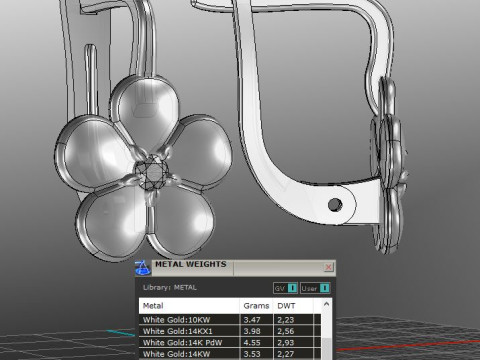Toggle the GV library switch

point(285,288)
